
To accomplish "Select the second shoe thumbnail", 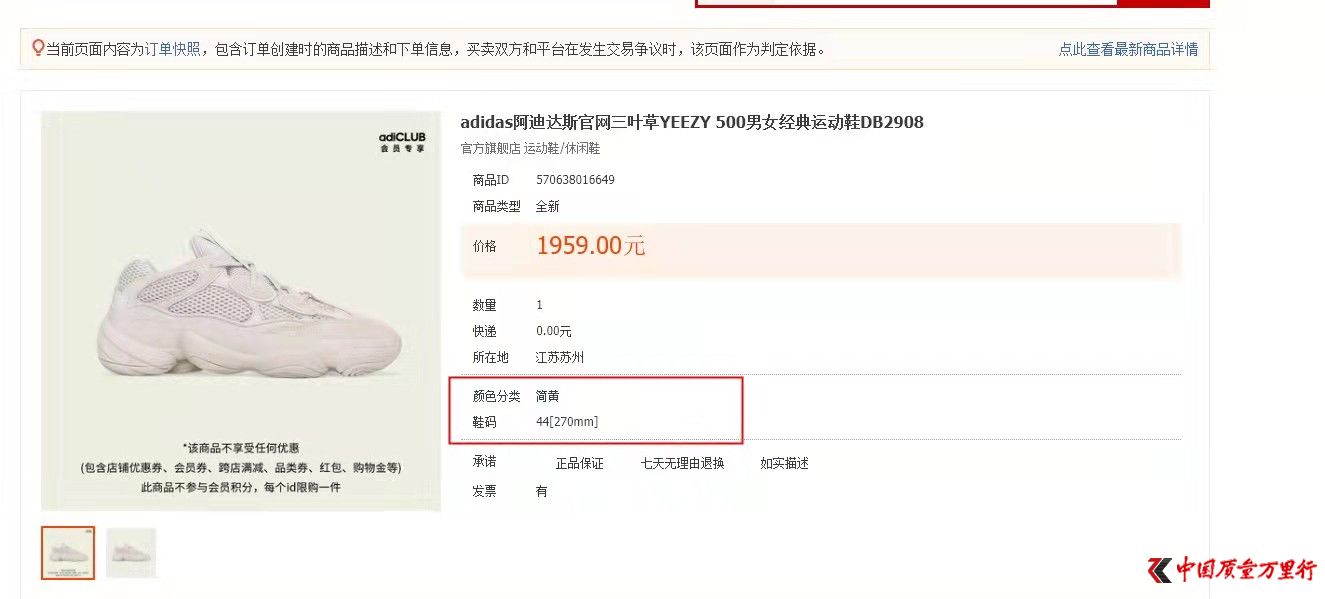I will [131, 553].
